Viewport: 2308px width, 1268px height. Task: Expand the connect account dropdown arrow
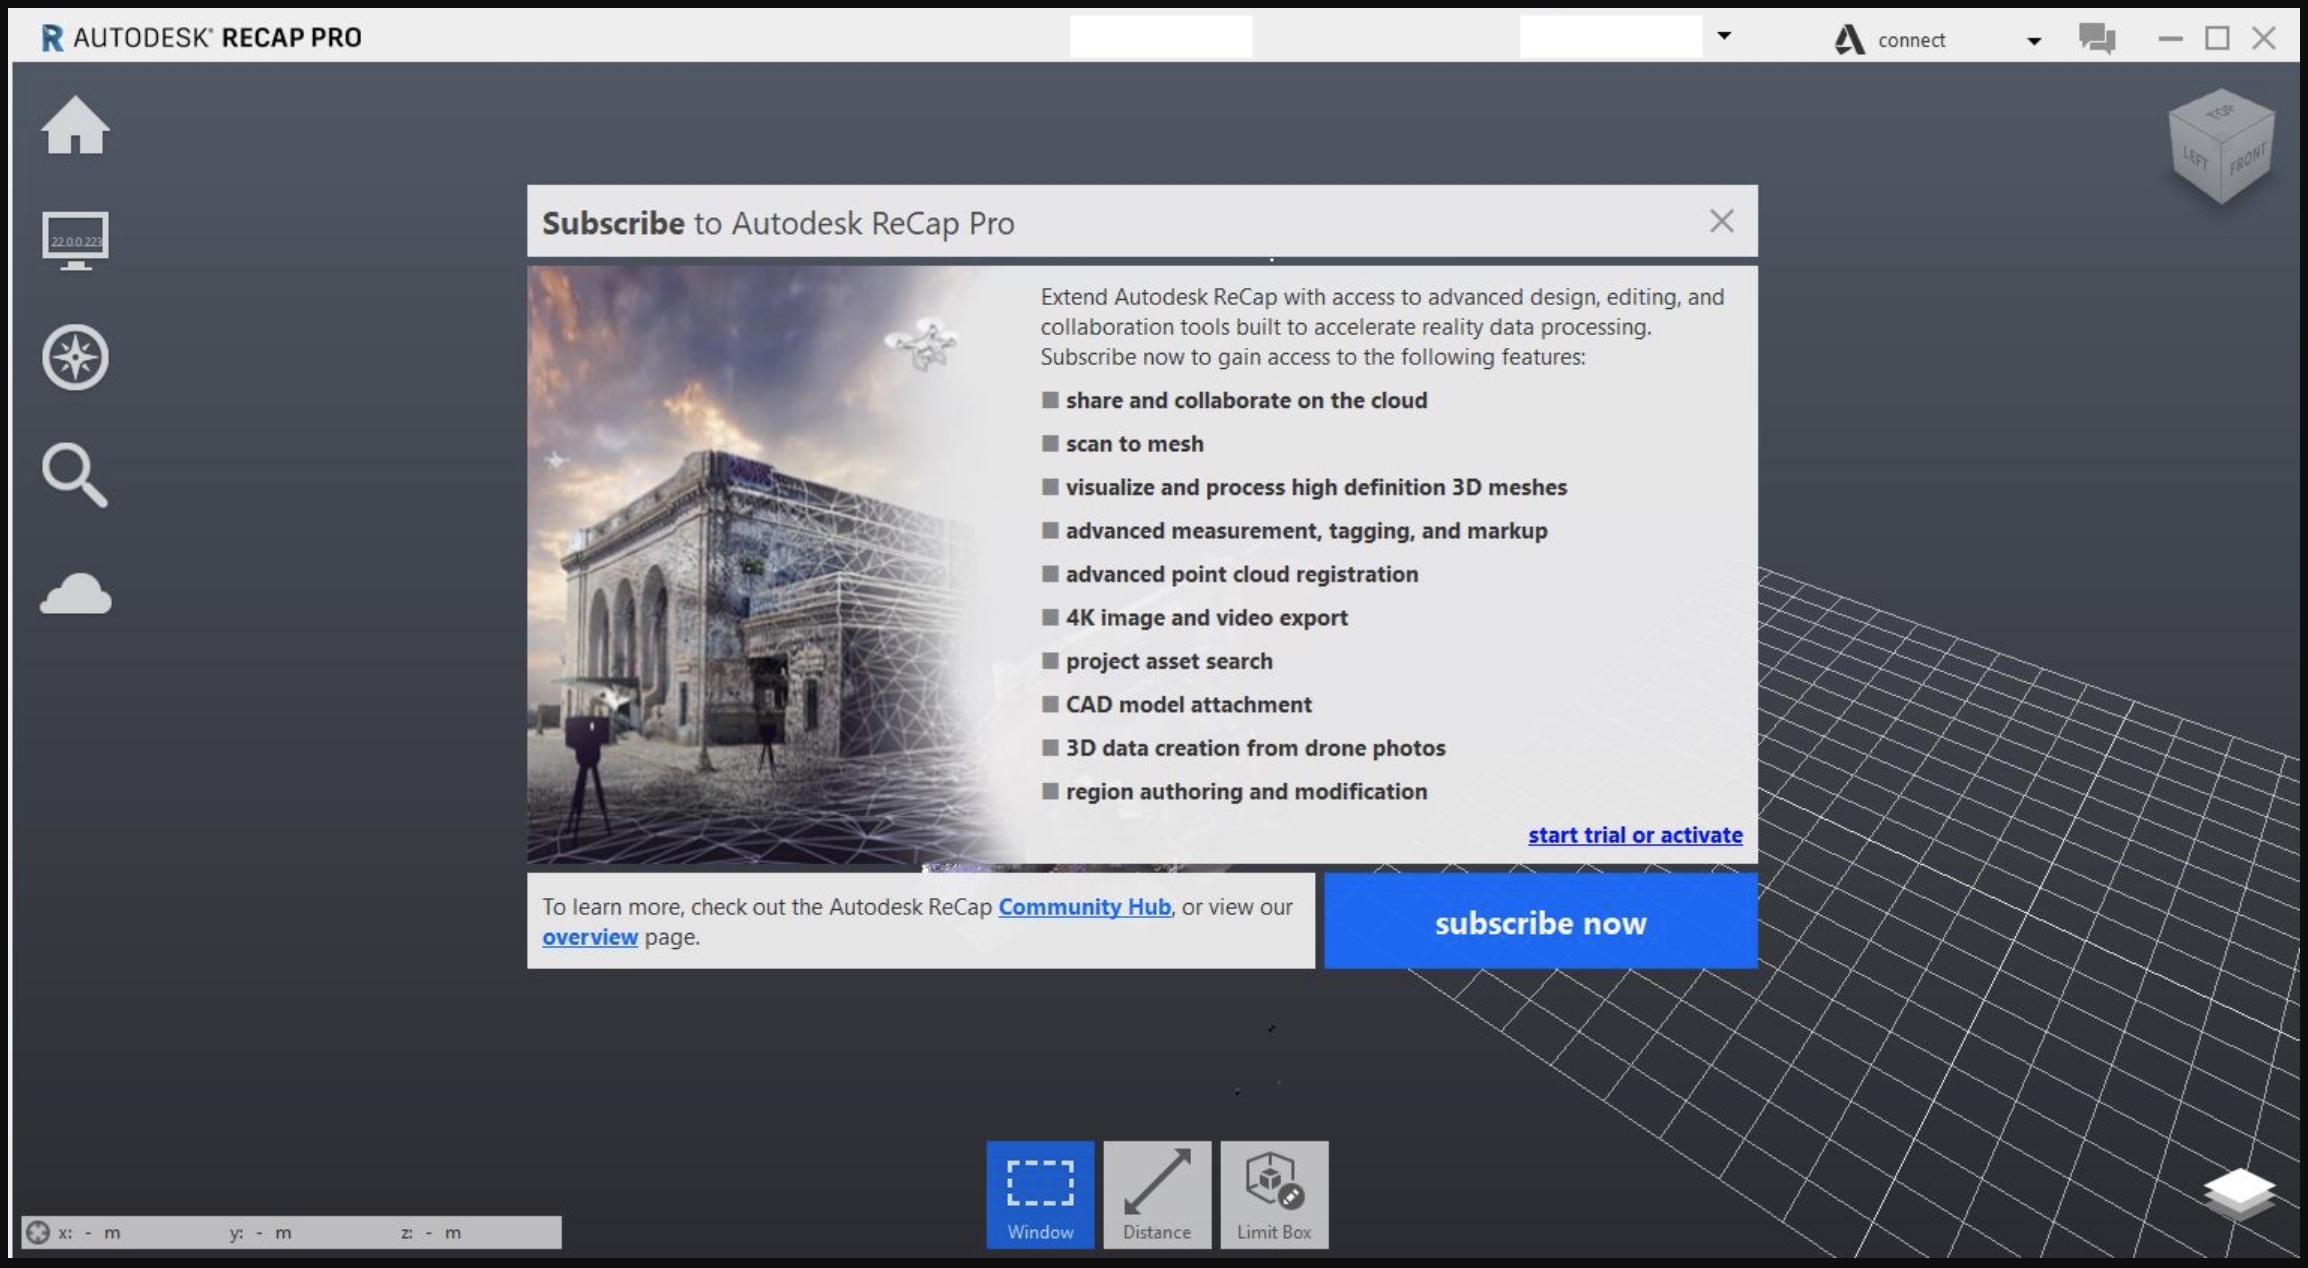[x=2033, y=41]
